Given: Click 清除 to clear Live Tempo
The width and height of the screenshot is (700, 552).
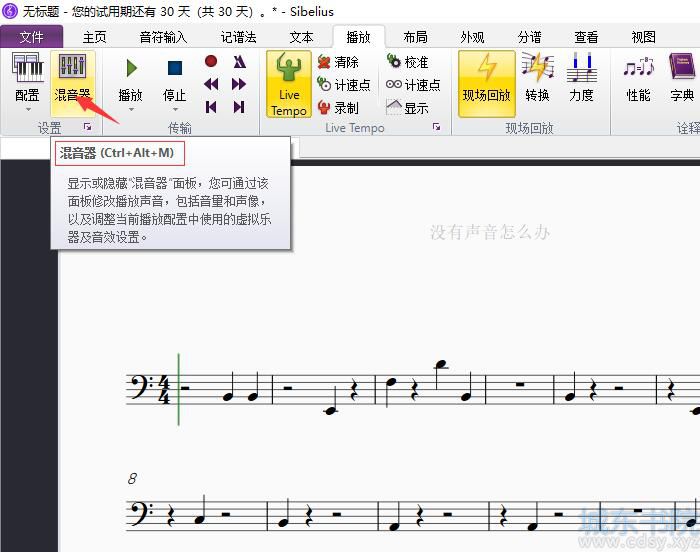Looking at the screenshot, I should coord(338,62).
